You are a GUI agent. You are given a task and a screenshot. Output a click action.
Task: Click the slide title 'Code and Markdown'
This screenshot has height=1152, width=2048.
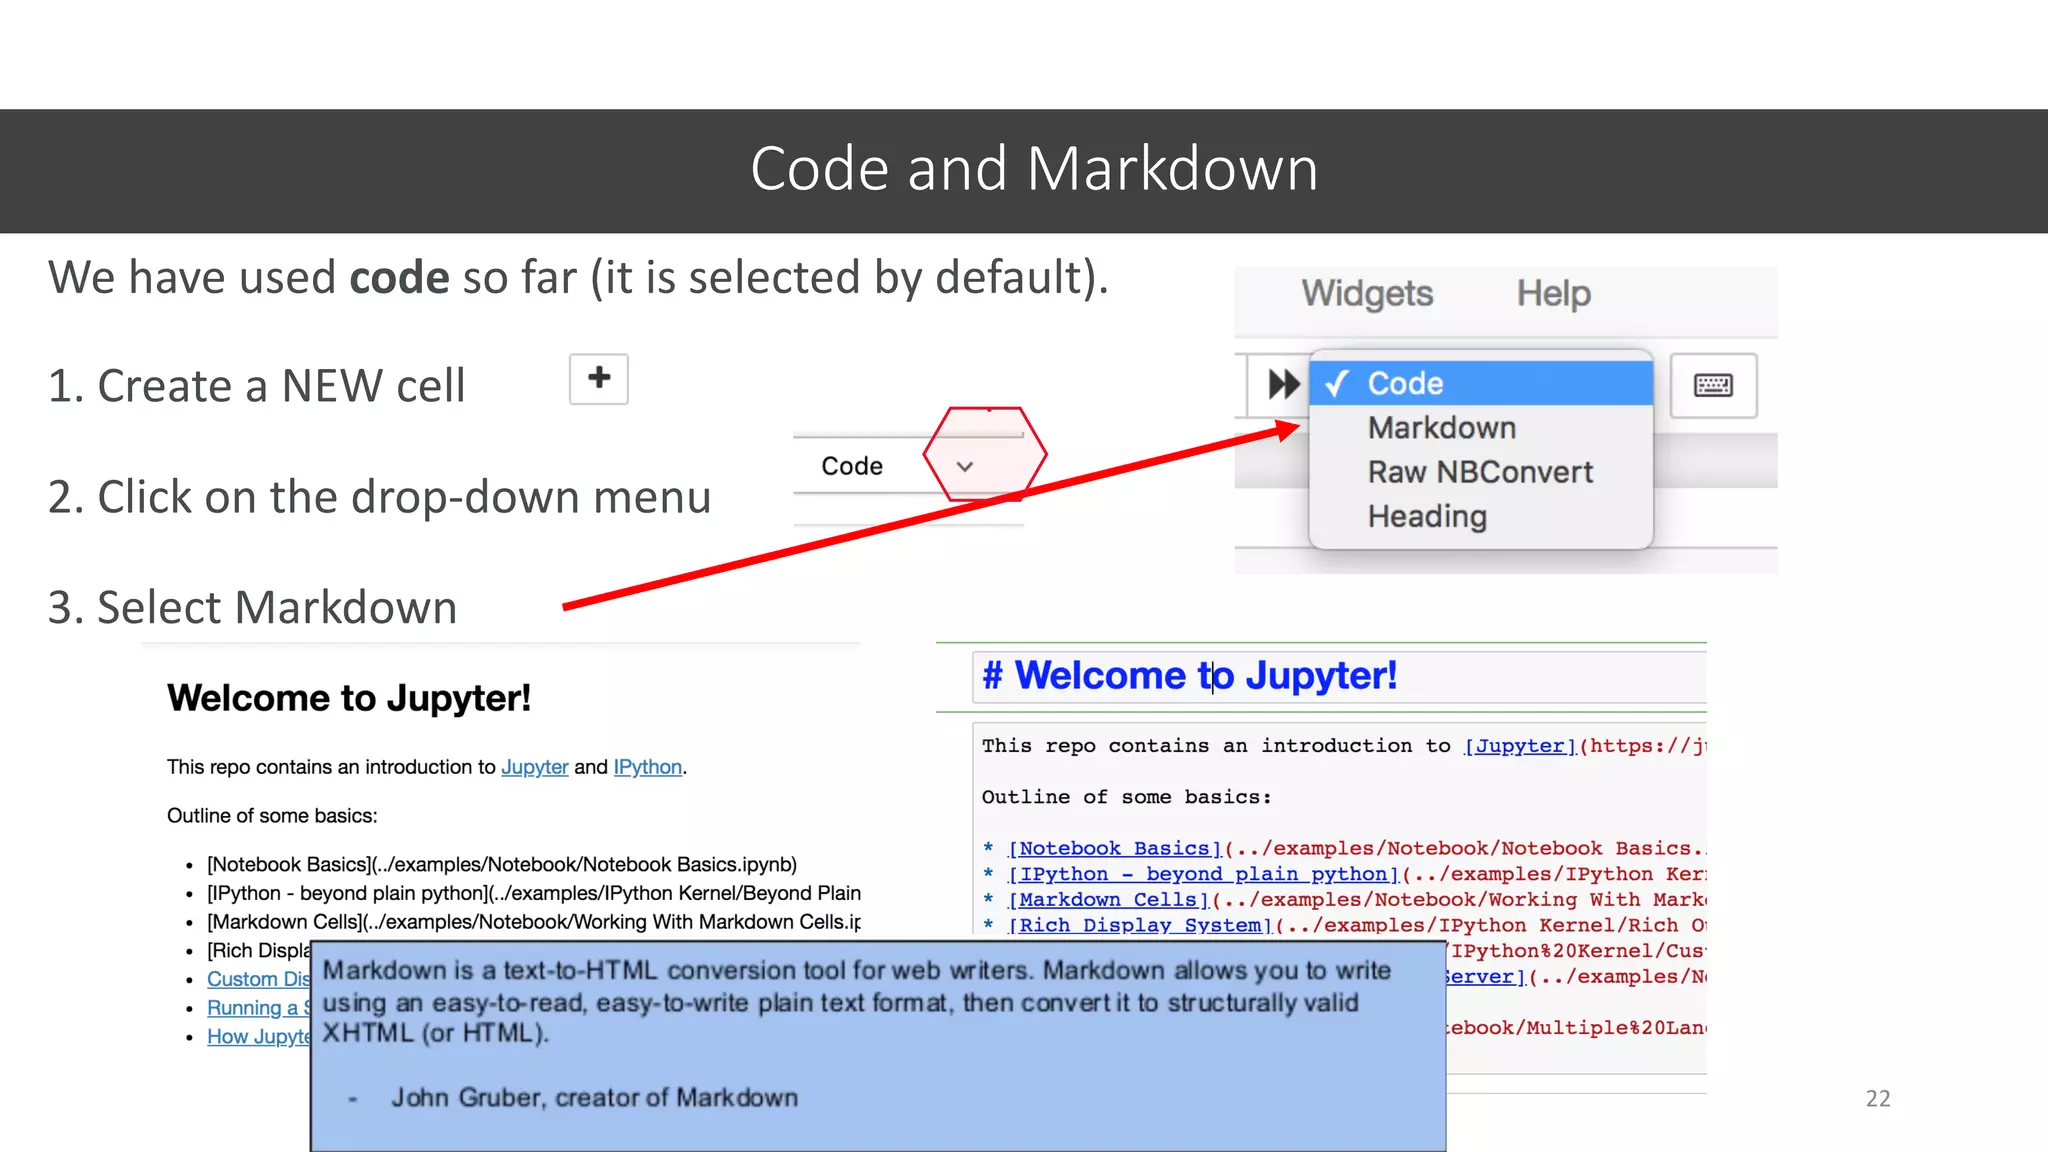click(x=1034, y=168)
